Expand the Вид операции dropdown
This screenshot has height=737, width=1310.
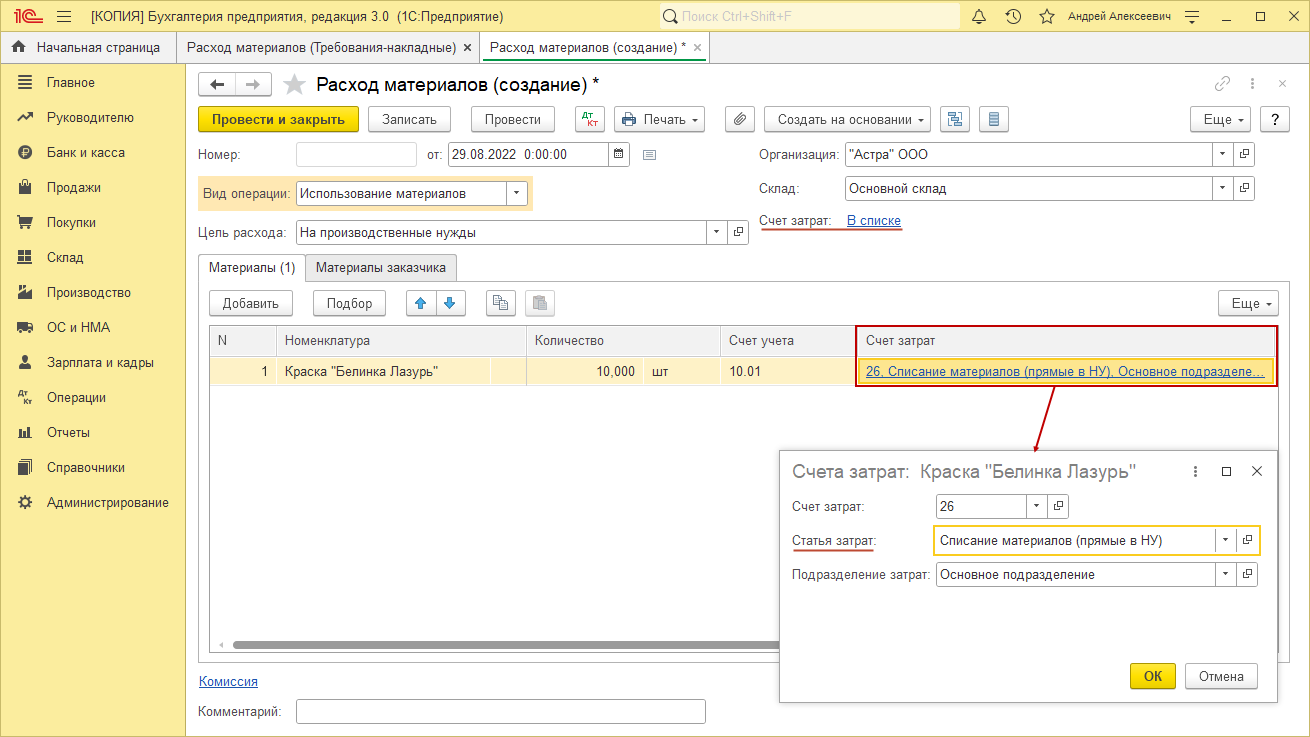[516, 194]
